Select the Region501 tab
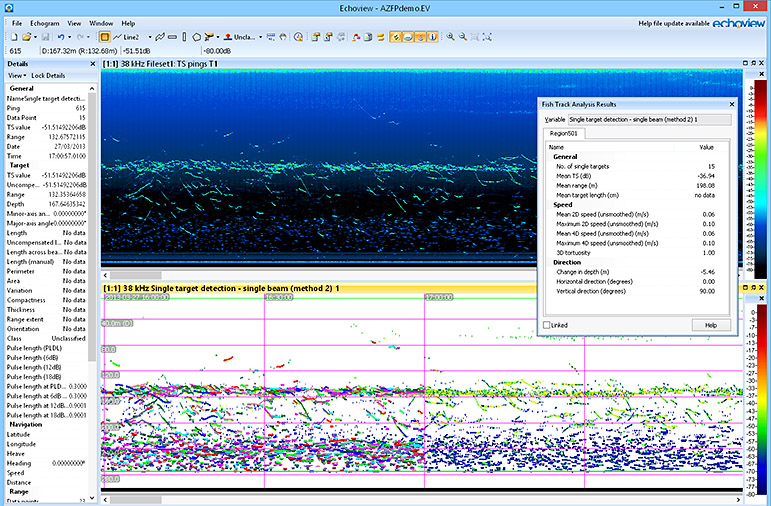 pos(563,133)
